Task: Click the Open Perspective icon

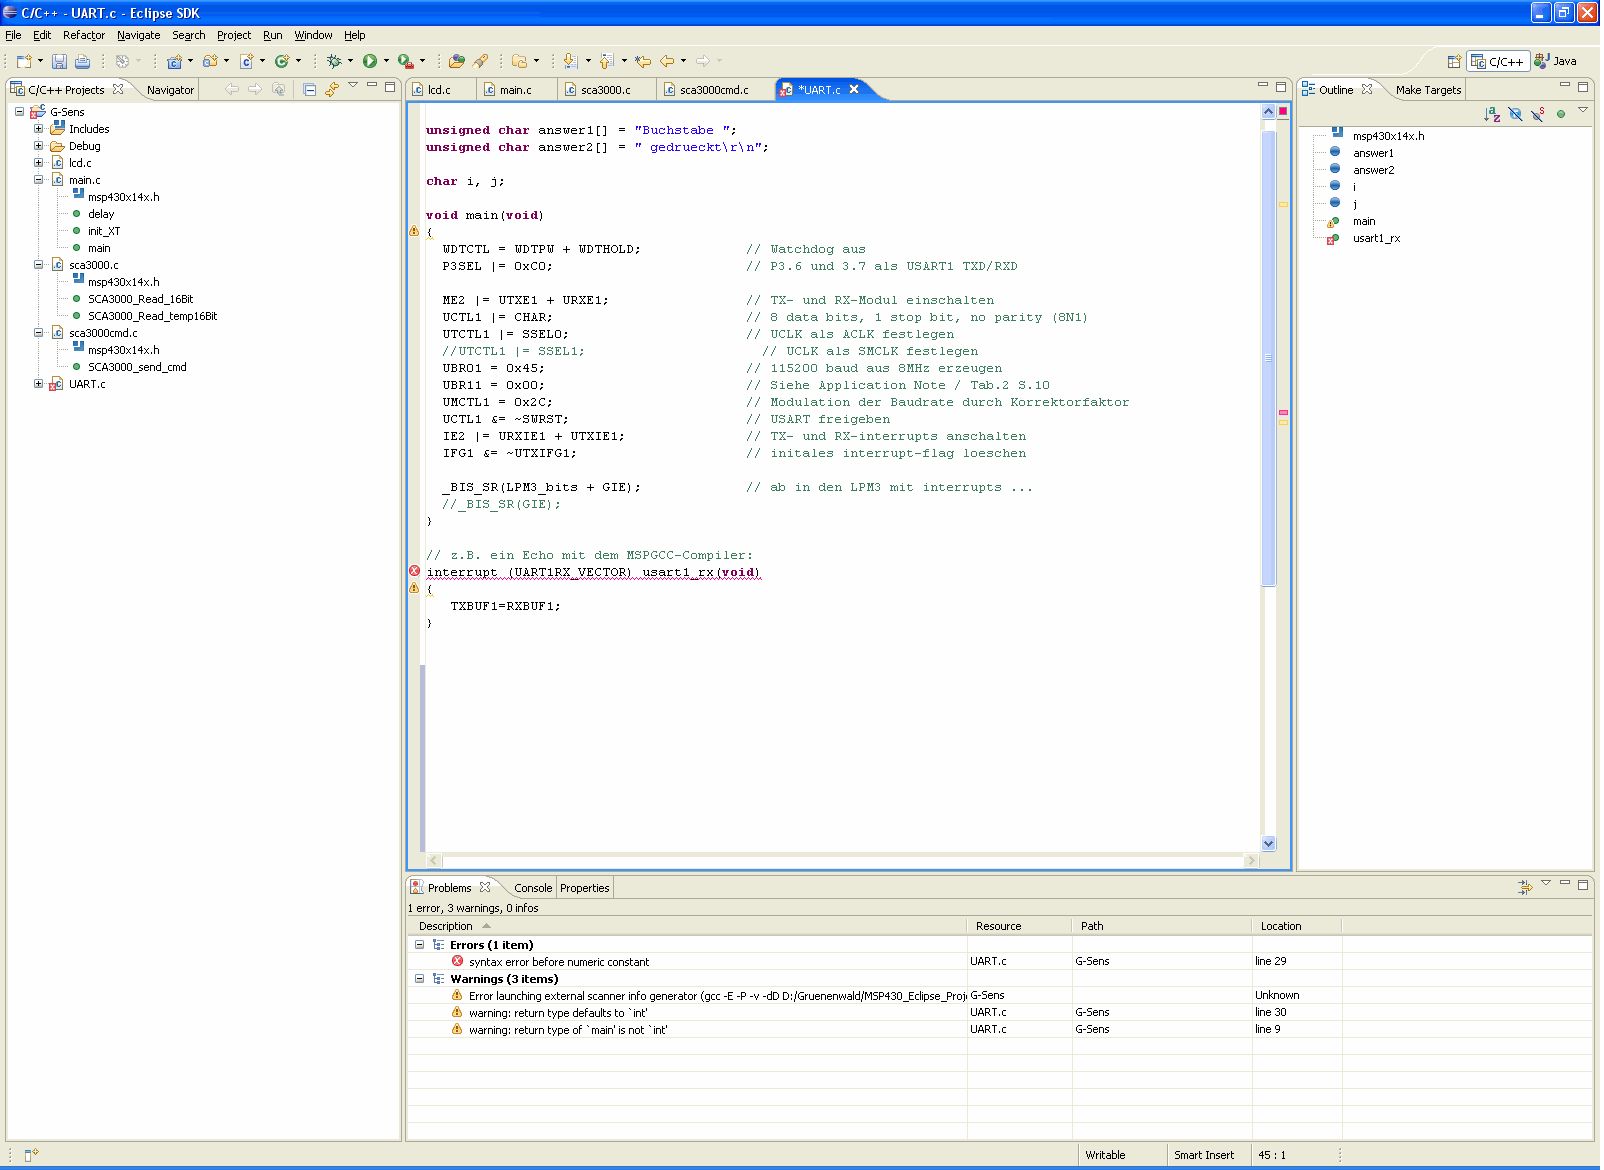Action: 1454,61
